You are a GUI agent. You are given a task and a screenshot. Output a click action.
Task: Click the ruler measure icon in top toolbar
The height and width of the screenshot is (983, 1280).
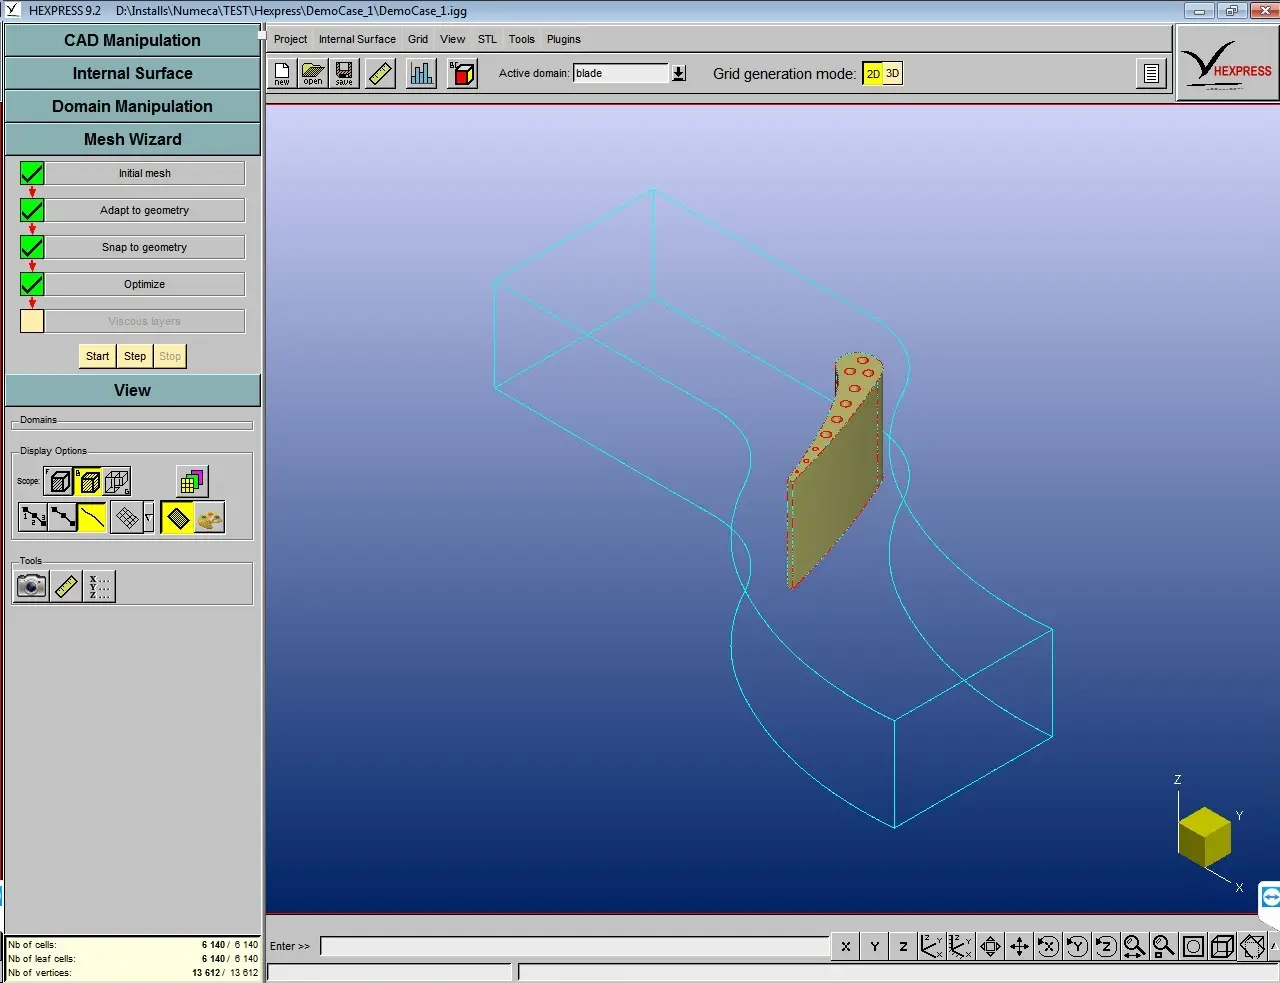pyautogui.click(x=381, y=74)
